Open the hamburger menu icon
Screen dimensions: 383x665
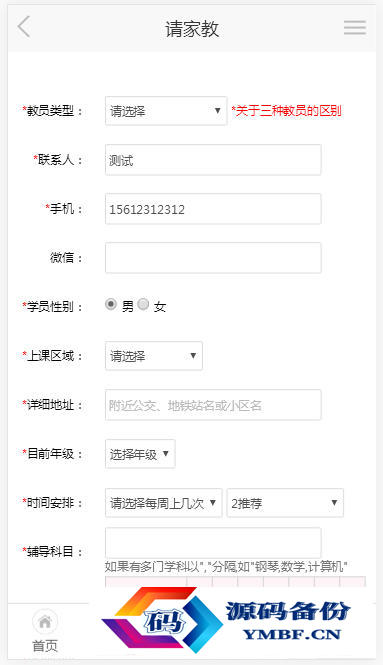tap(355, 27)
